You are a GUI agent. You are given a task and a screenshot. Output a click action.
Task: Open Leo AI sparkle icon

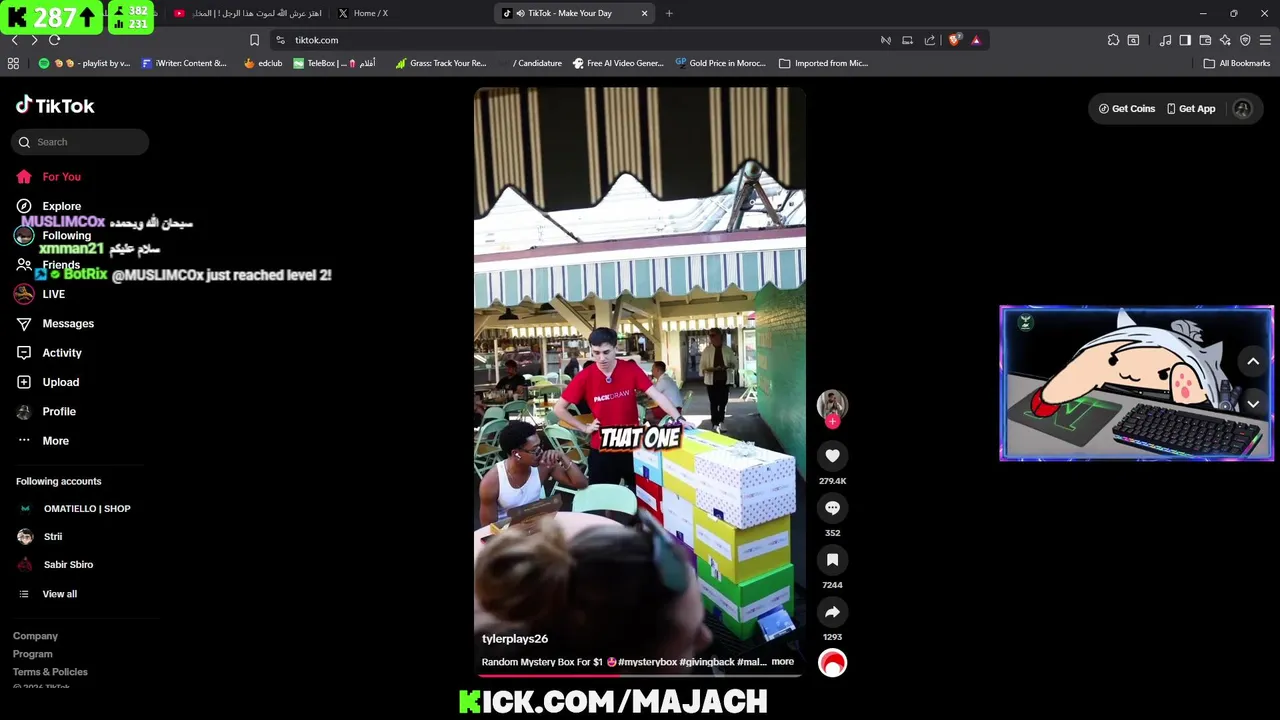click(x=1225, y=40)
